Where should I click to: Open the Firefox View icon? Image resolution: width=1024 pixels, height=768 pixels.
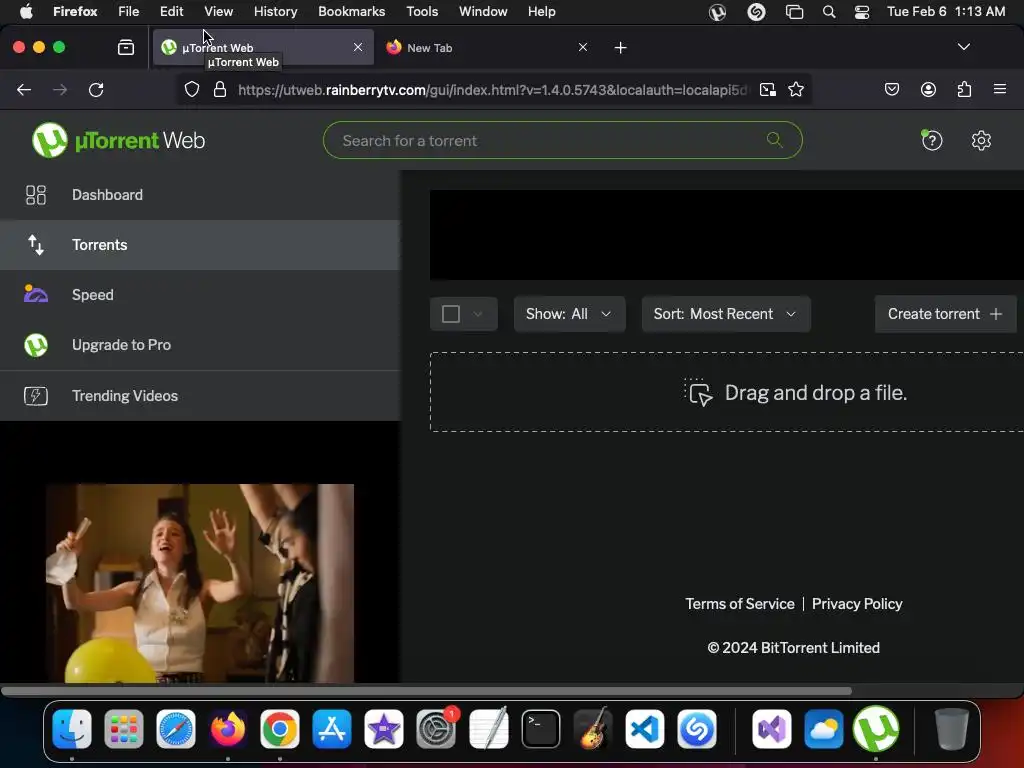[126, 47]
